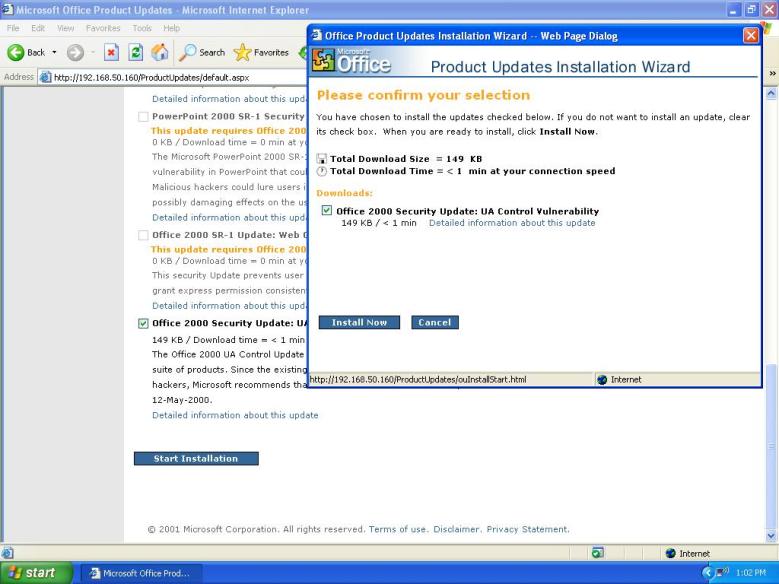
Task: Click the Stop loading icon
Action: [x=111, y=52]
